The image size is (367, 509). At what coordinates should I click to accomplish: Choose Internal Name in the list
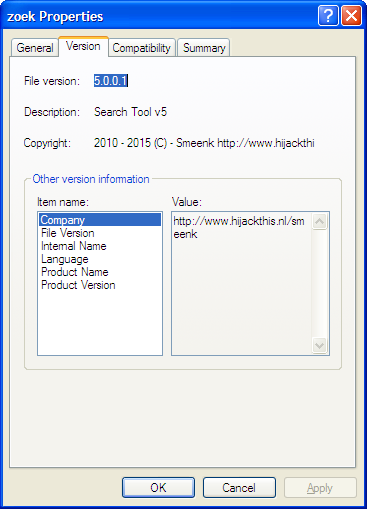click(100, 246)
